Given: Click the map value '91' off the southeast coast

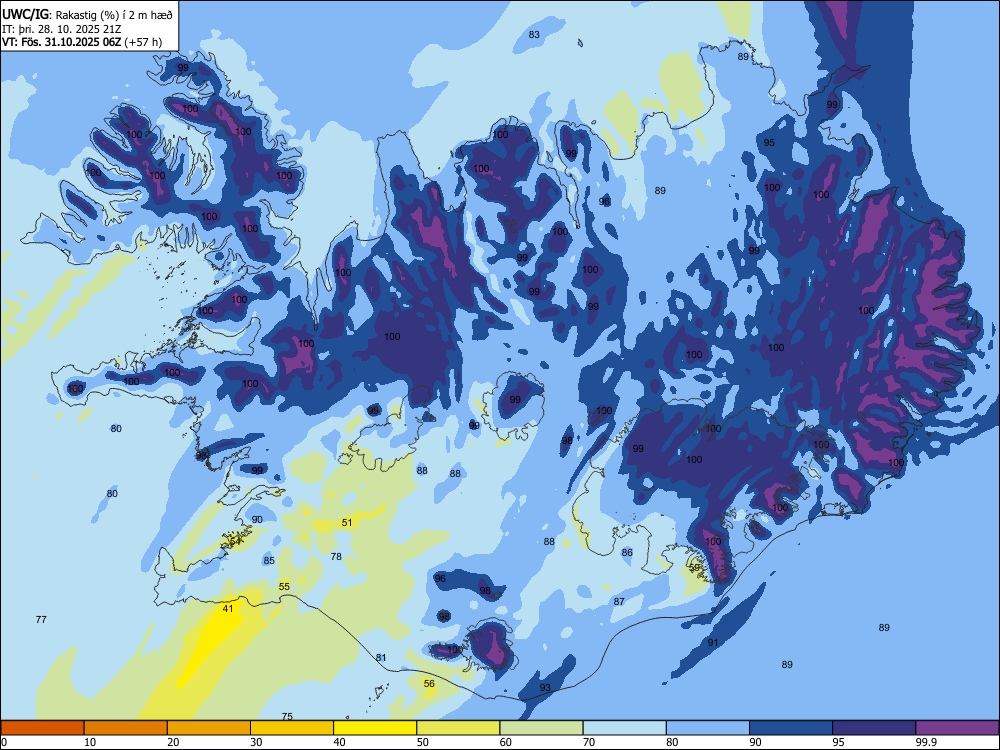Looking at the screenshot, I should pos(713,642).
